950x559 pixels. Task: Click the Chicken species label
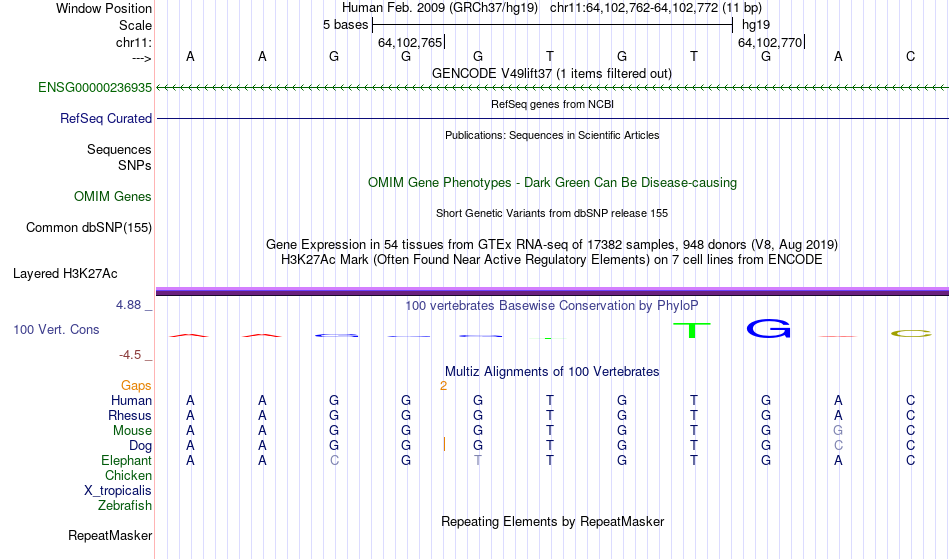128,476
